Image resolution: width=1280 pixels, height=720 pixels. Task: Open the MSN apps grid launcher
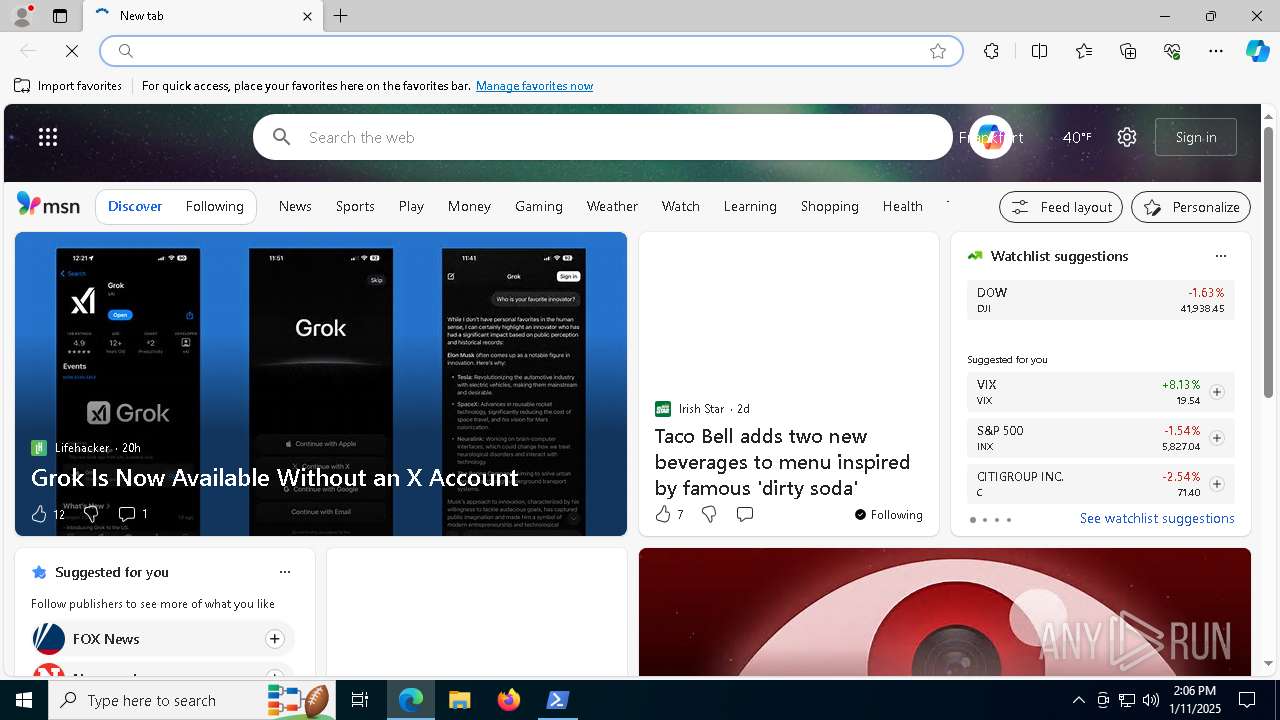pyautogui.click(x=48, y=137)
